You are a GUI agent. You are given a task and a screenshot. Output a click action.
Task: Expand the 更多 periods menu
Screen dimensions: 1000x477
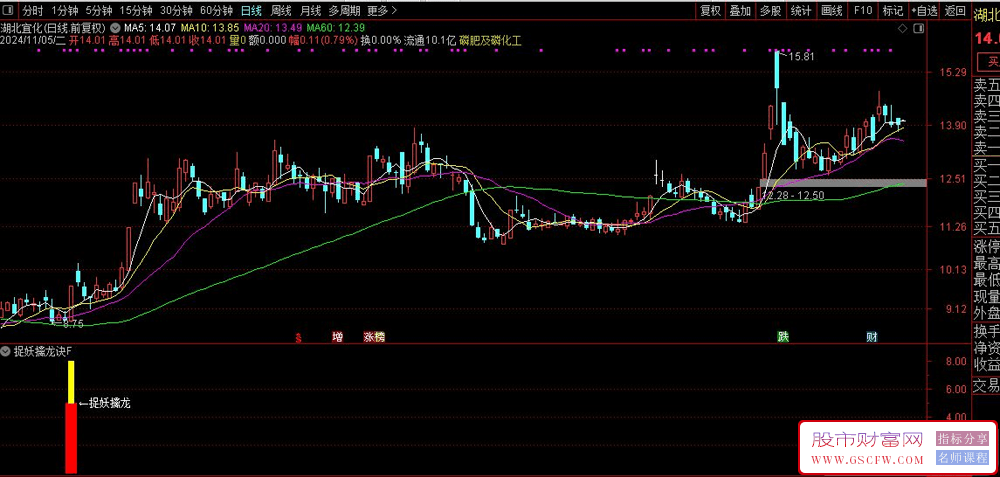coord(382,10)
